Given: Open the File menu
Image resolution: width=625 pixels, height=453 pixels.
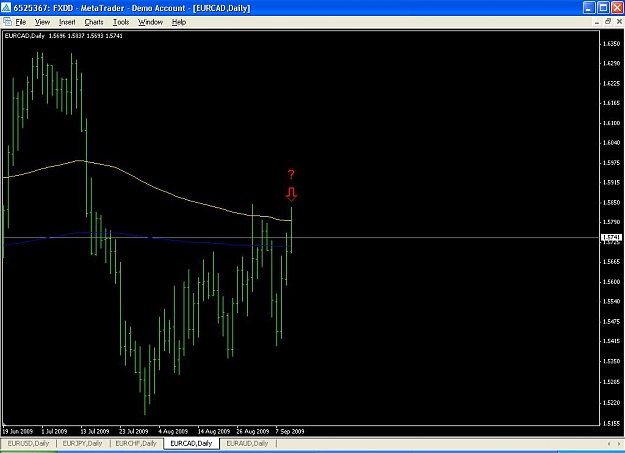Looking at the screenshot, I should coord(21,22).
